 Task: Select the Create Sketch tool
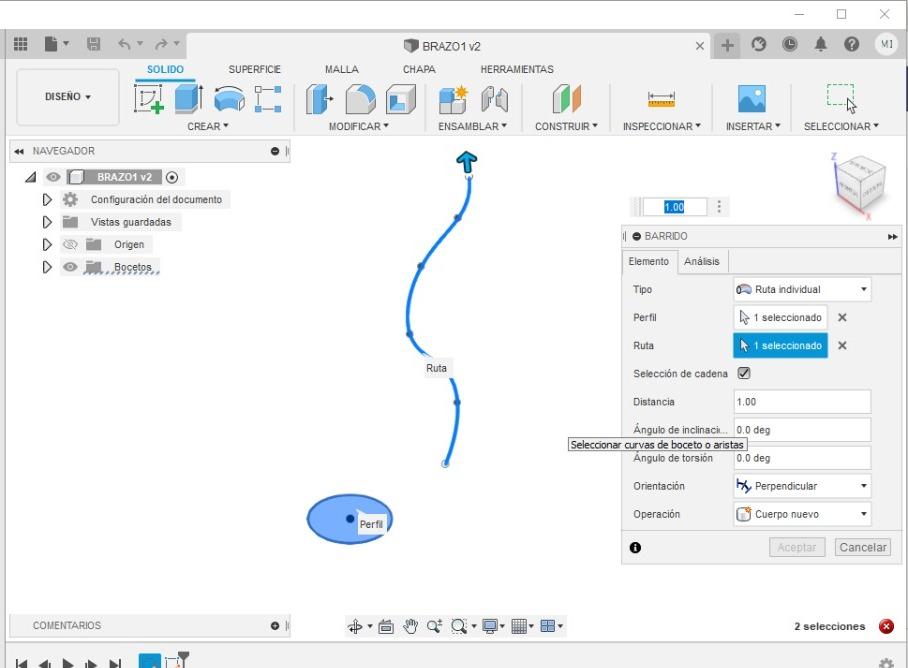tap(149, 98)
